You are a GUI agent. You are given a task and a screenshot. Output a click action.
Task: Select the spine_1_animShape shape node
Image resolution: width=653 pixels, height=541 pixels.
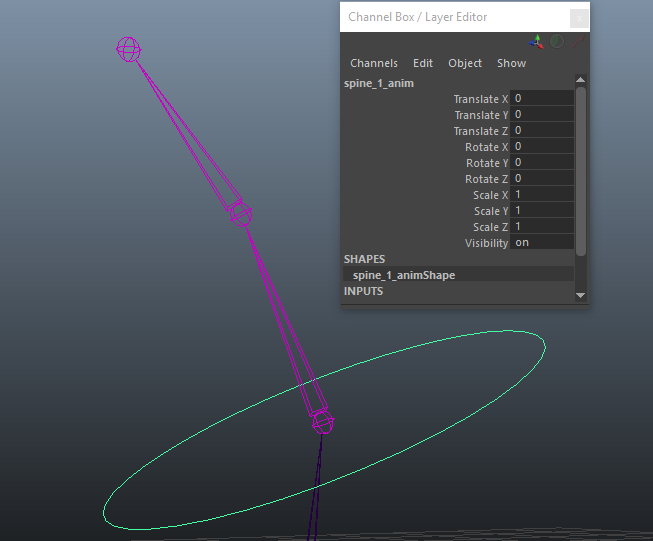(x=404, y=275)
